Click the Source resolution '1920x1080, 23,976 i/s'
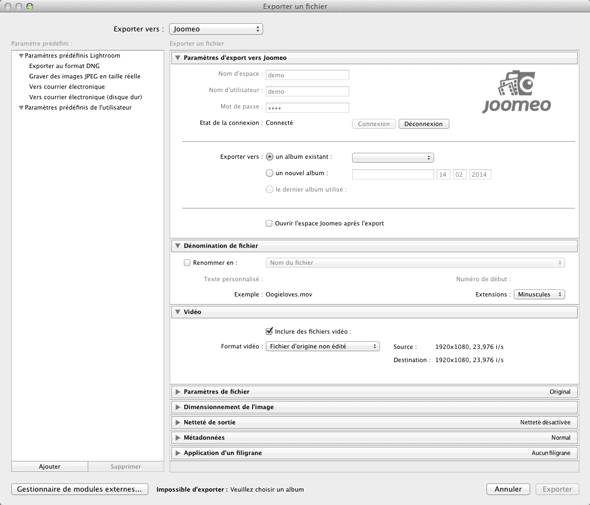 tap(469, 347)
